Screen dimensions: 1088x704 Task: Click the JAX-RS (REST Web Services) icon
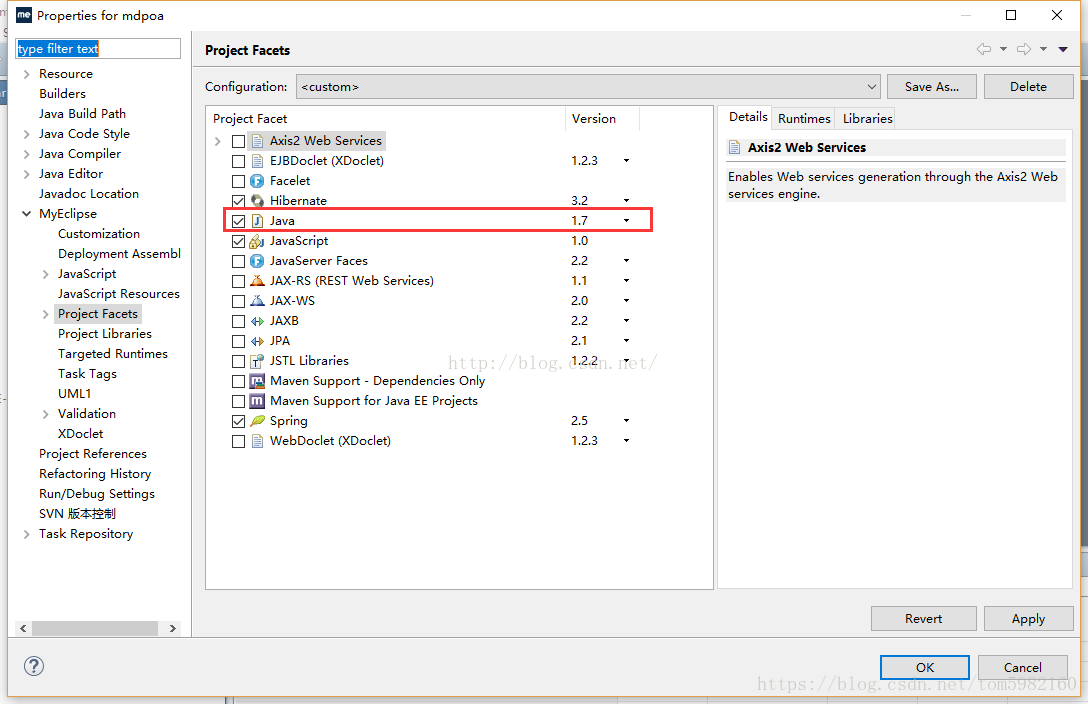[257, 281]
